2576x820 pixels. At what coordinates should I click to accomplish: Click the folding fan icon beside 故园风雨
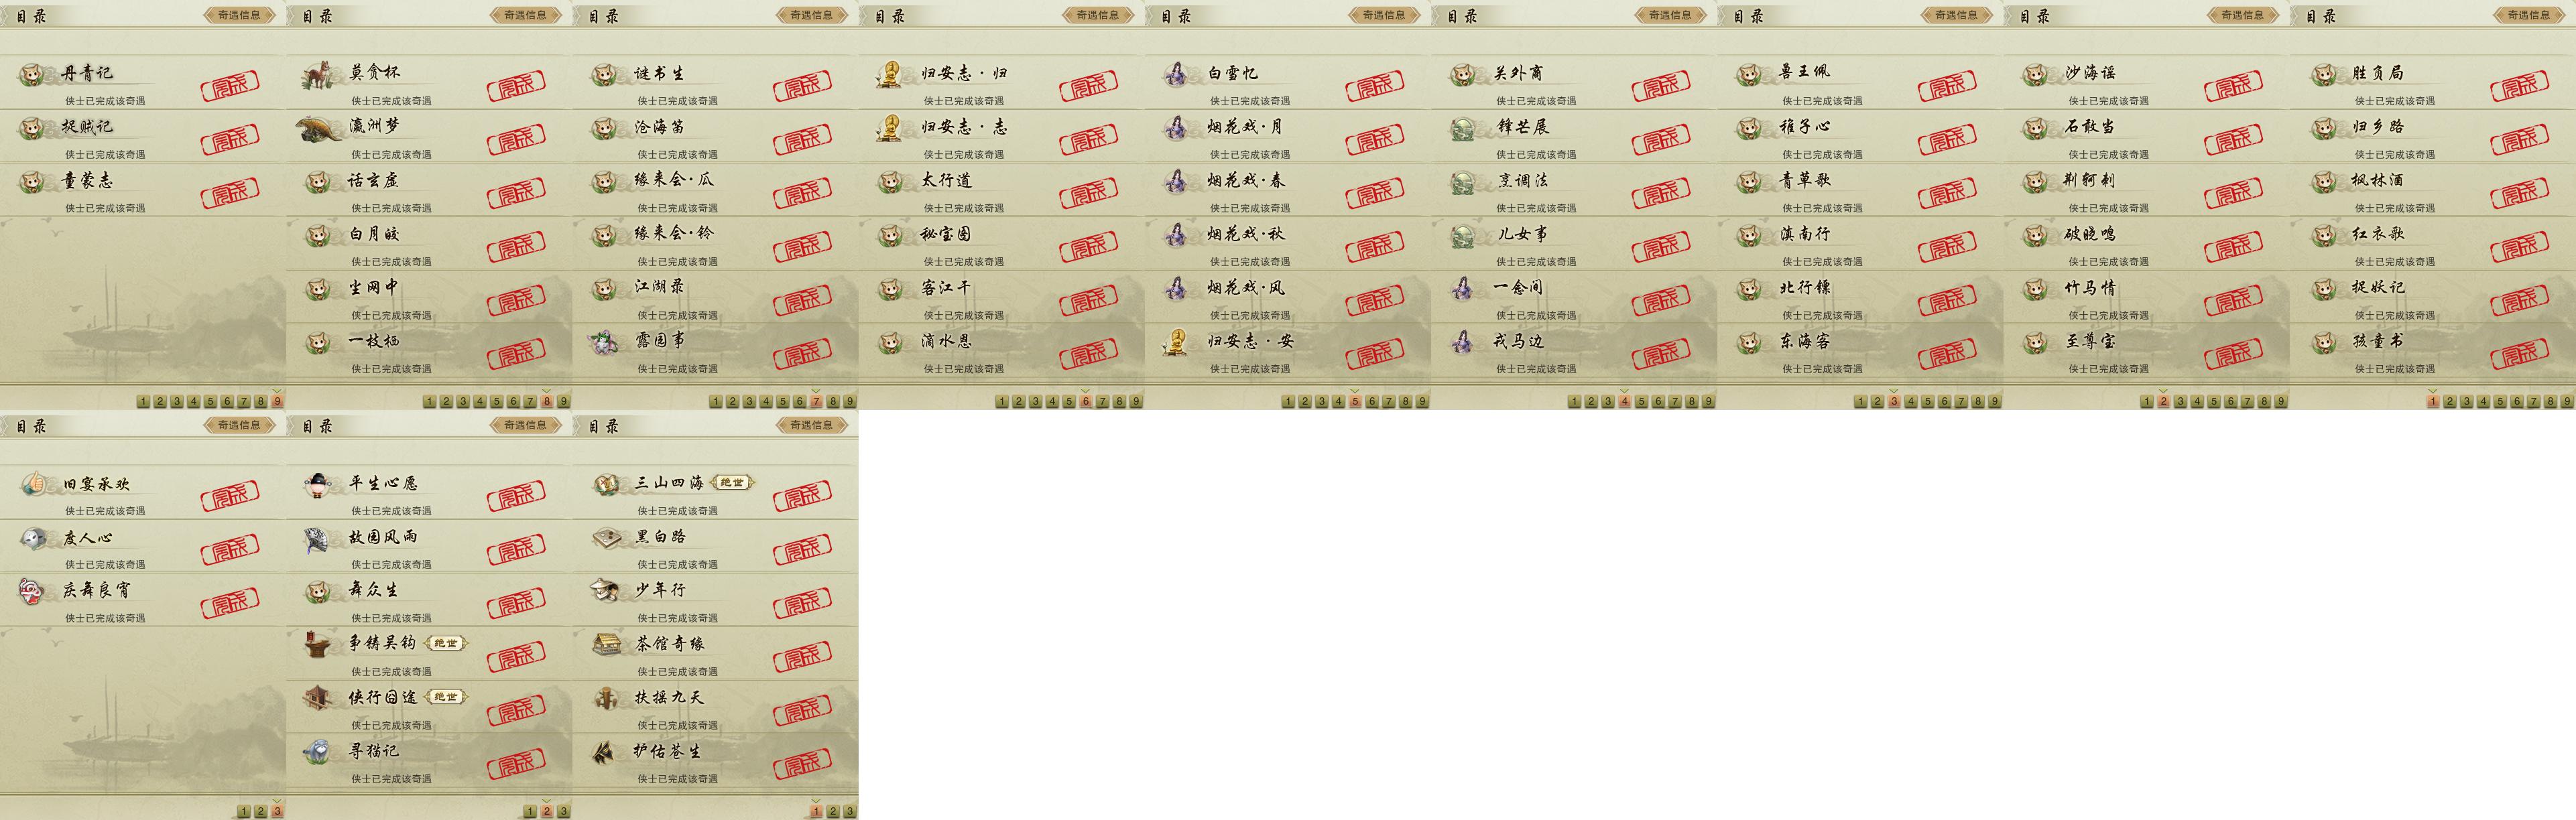pyautogui.click(x=317, y=539)
